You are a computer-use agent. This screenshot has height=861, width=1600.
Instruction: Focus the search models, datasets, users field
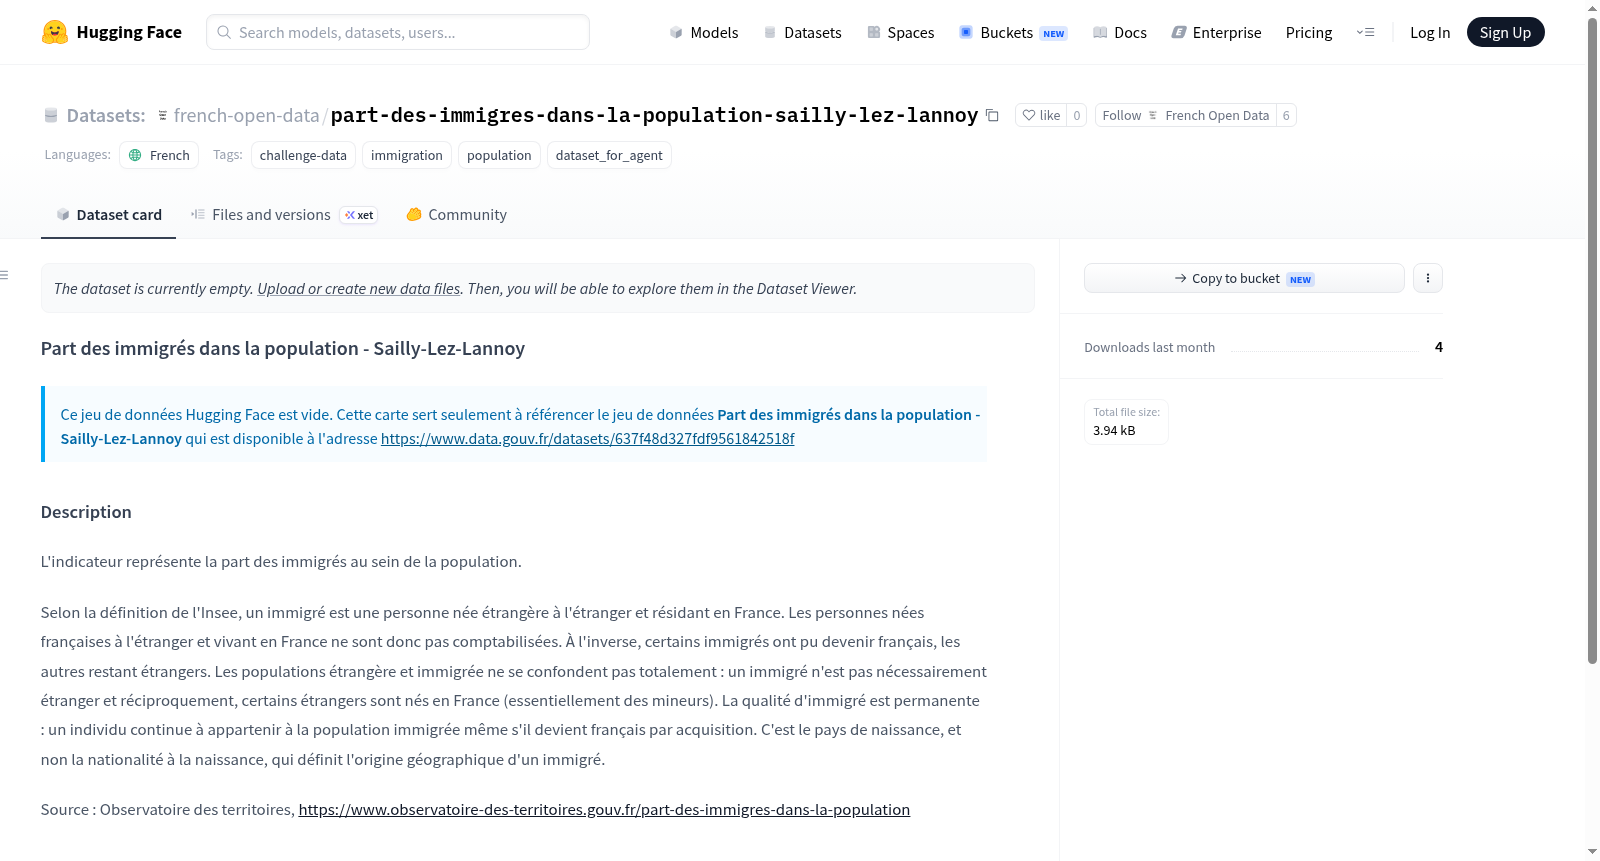pos(398,32)
